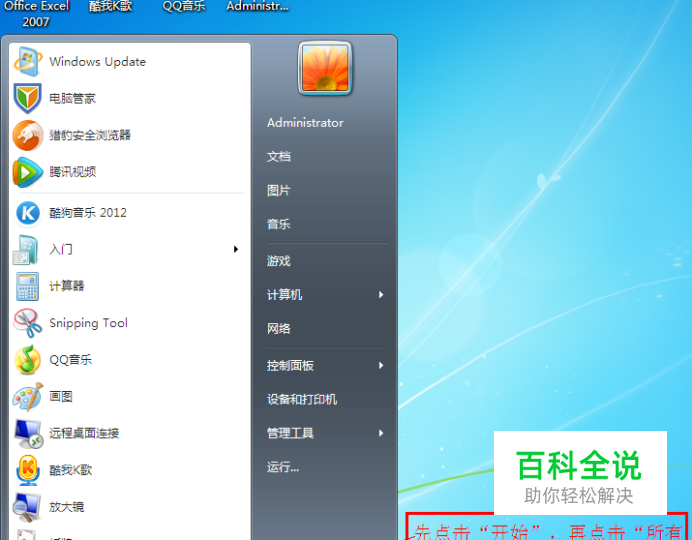The height and width of the screenshot is (540, 692).
Task: Open 音乐 library in right pane
Action: pos(278,224)
